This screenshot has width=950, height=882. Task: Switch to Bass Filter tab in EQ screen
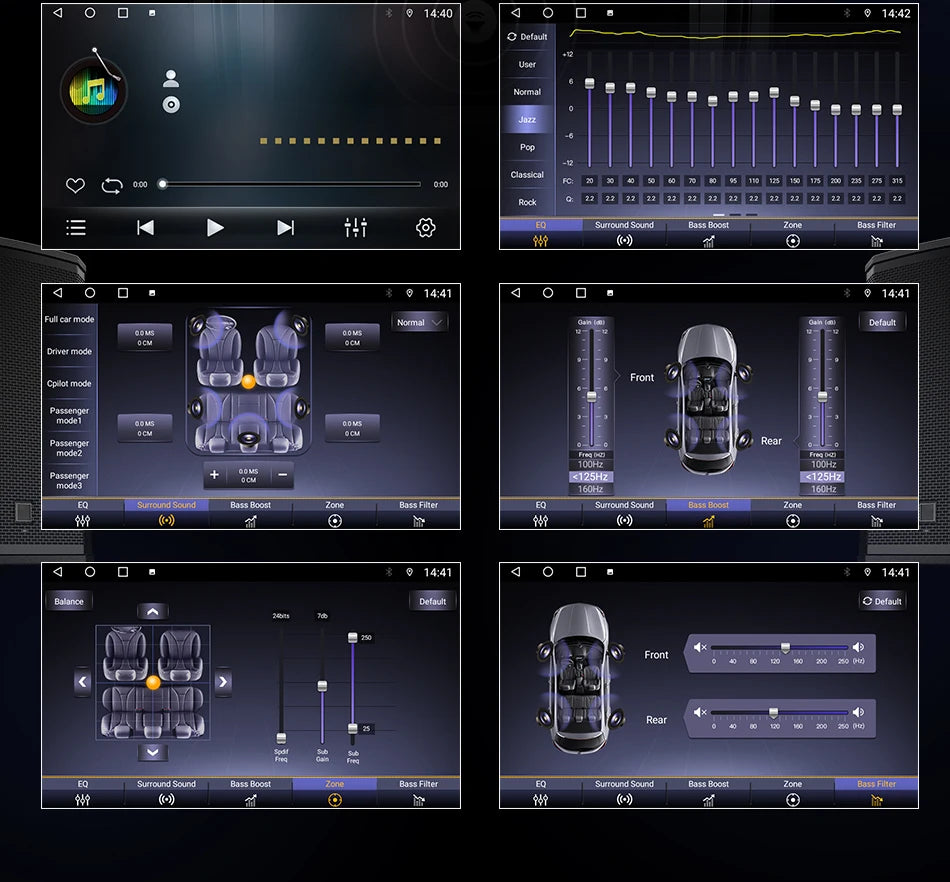876,233
